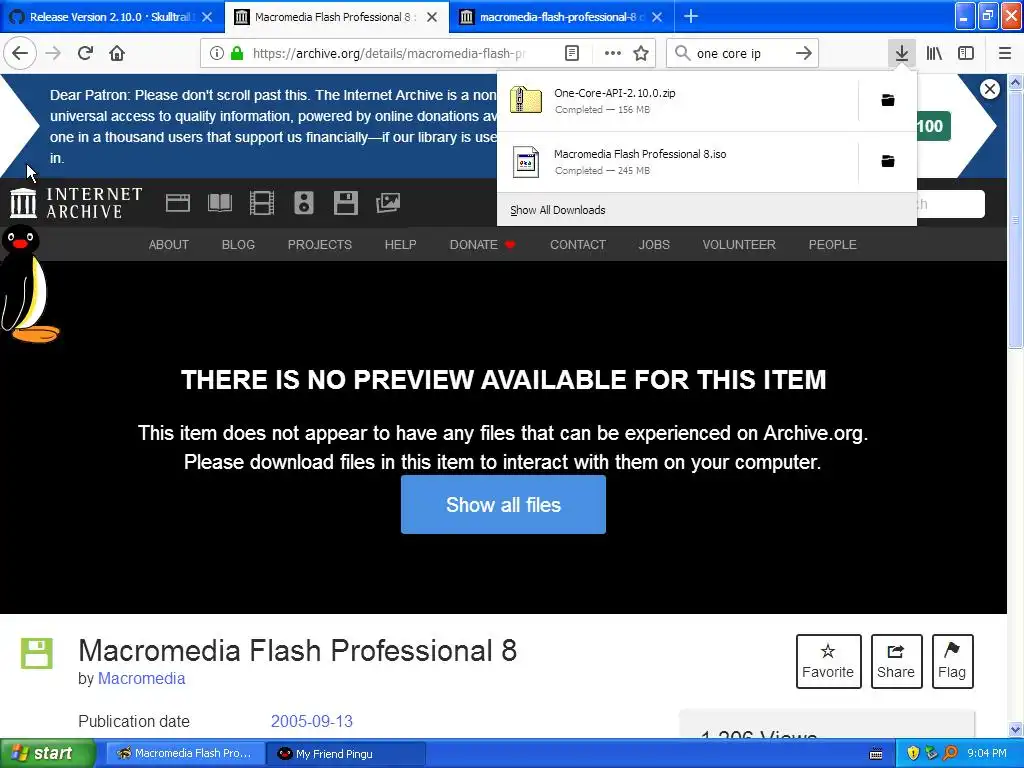
Task: Open the Macromedia Flash Professional 8.iso download entry
Action: [x=677, y=161]
